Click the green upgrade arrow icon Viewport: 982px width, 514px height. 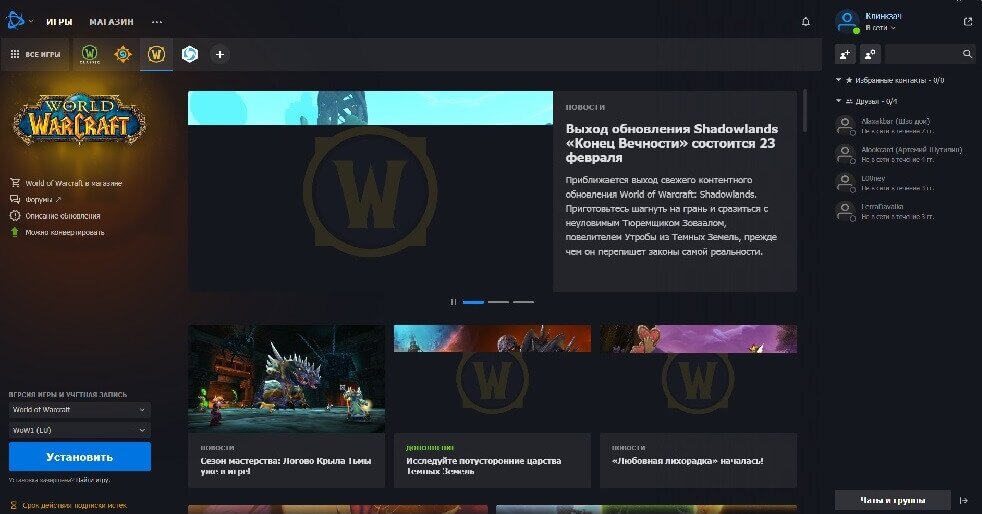15,232
